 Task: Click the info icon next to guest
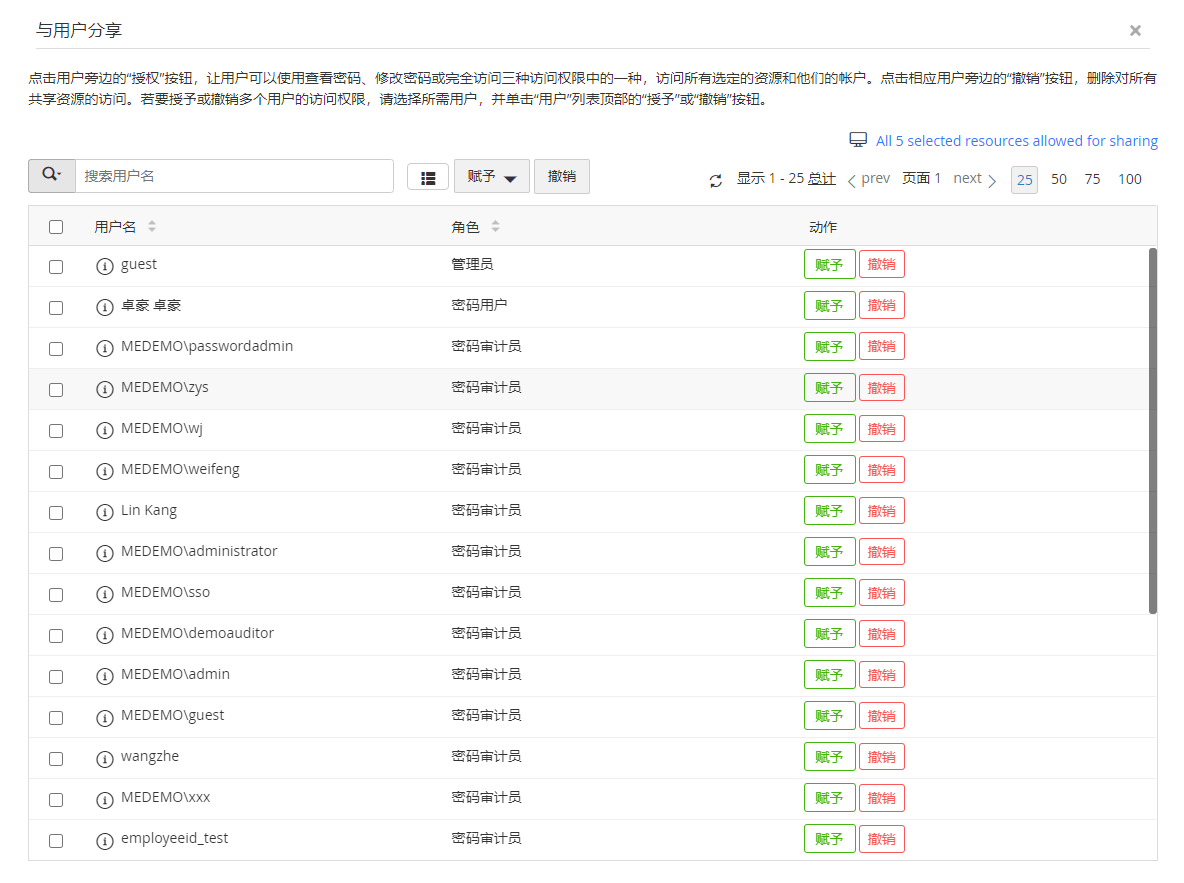click(x=104, y=266)
